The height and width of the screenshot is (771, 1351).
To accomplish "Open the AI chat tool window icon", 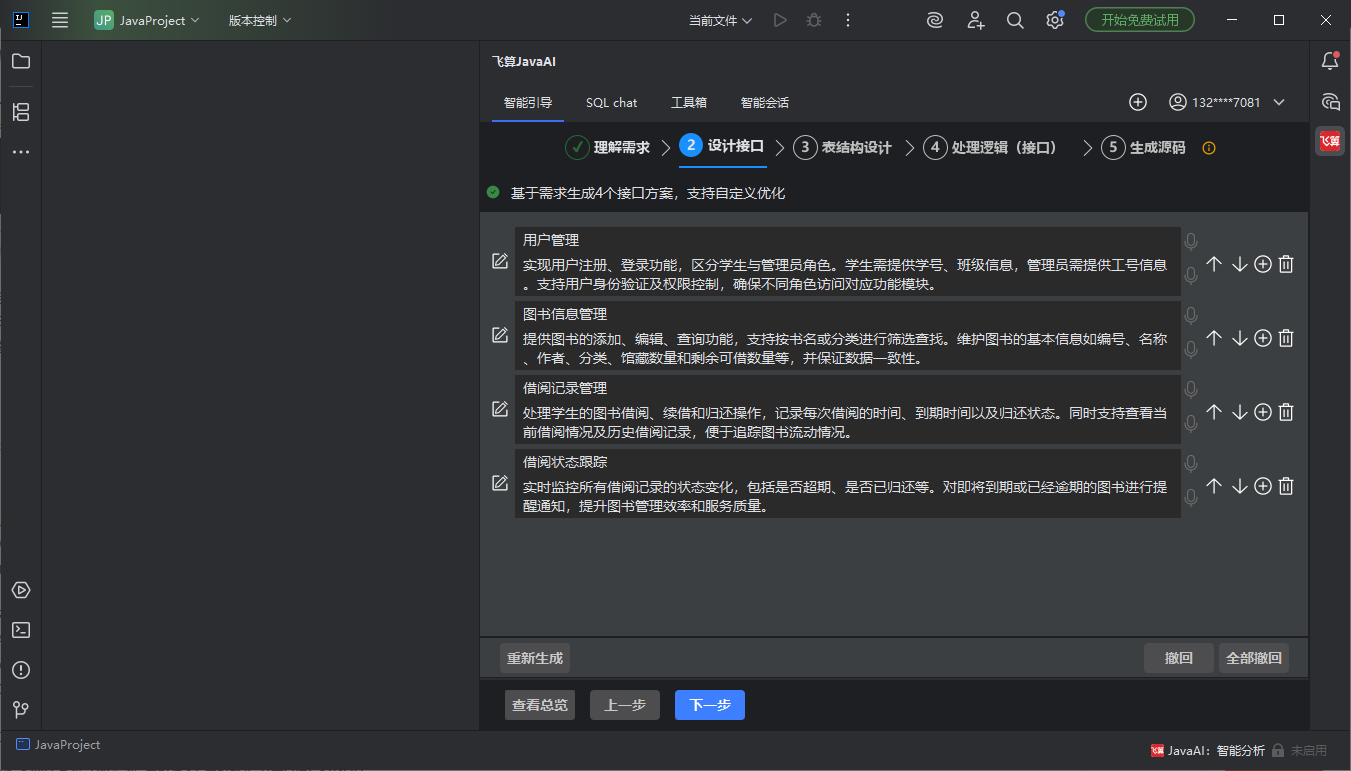I will [x=1330, y=101].
